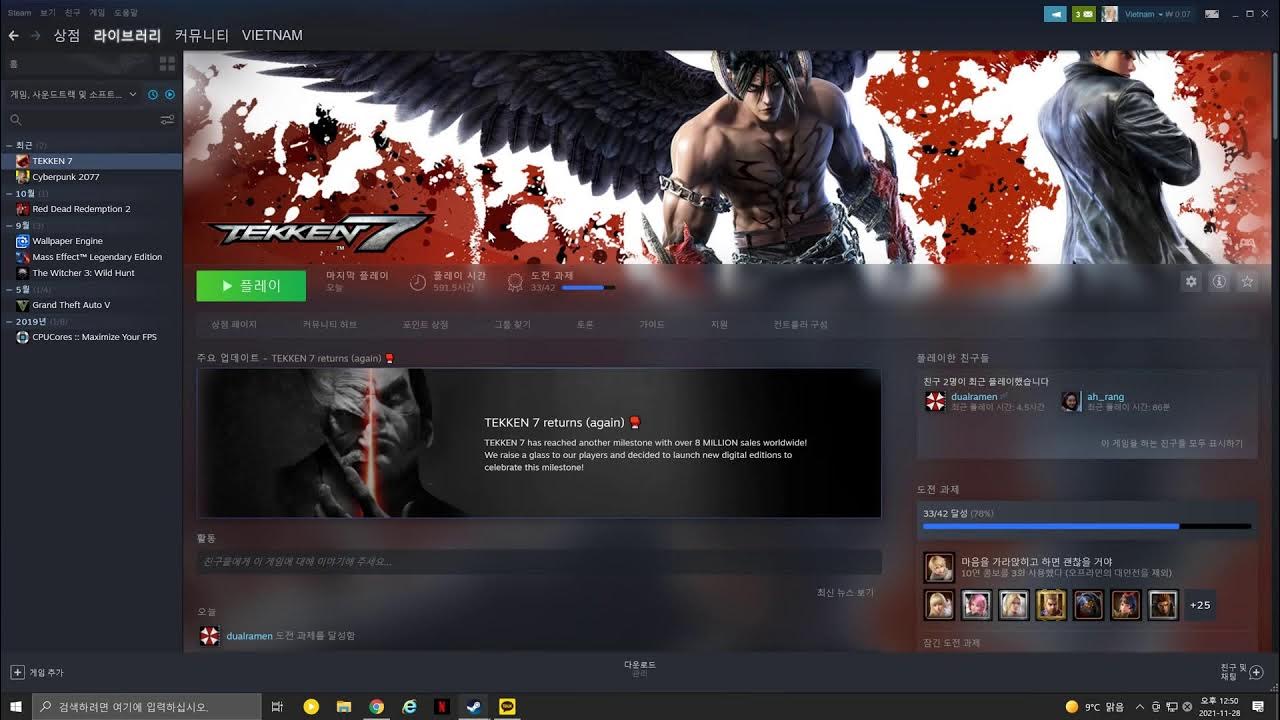This screenshot has height=720, width=1280.
Task: Open TEKKEN 7 game settings gear
Action: pyautogui.click(x=1191, y=282)
